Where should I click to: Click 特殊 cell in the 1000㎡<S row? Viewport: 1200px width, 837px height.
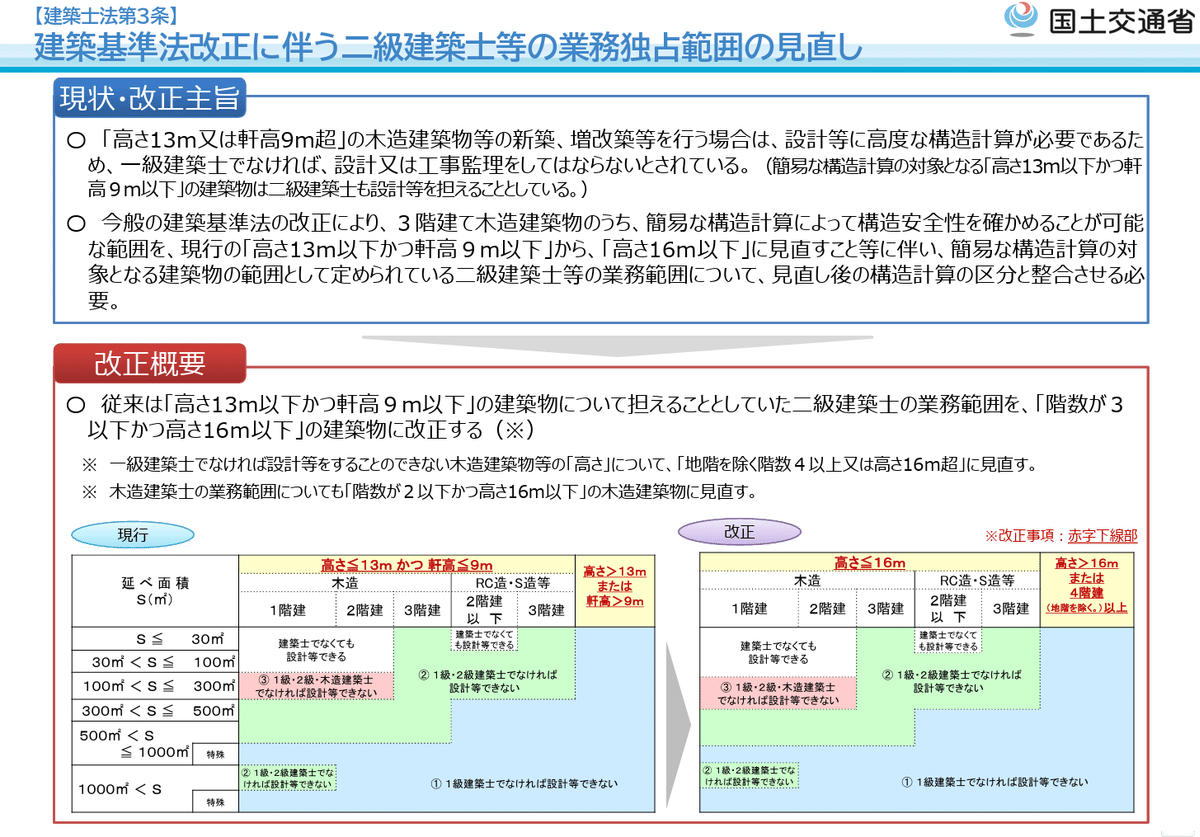[215, 801]
